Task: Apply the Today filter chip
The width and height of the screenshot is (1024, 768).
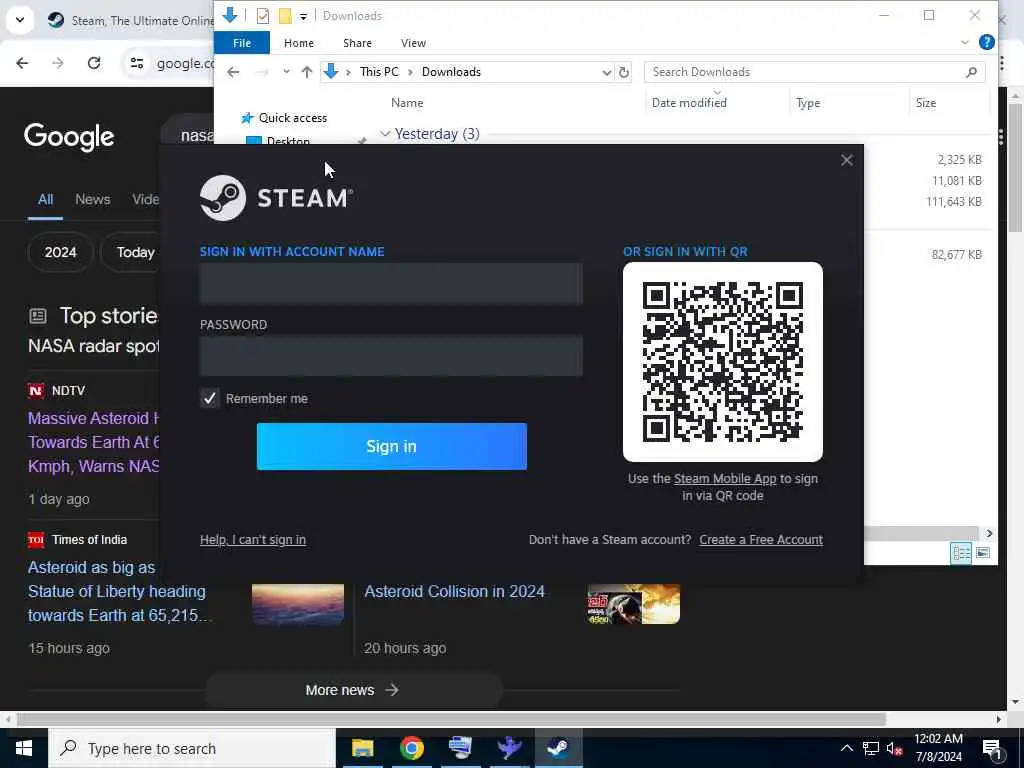Action: coord(135,252)
